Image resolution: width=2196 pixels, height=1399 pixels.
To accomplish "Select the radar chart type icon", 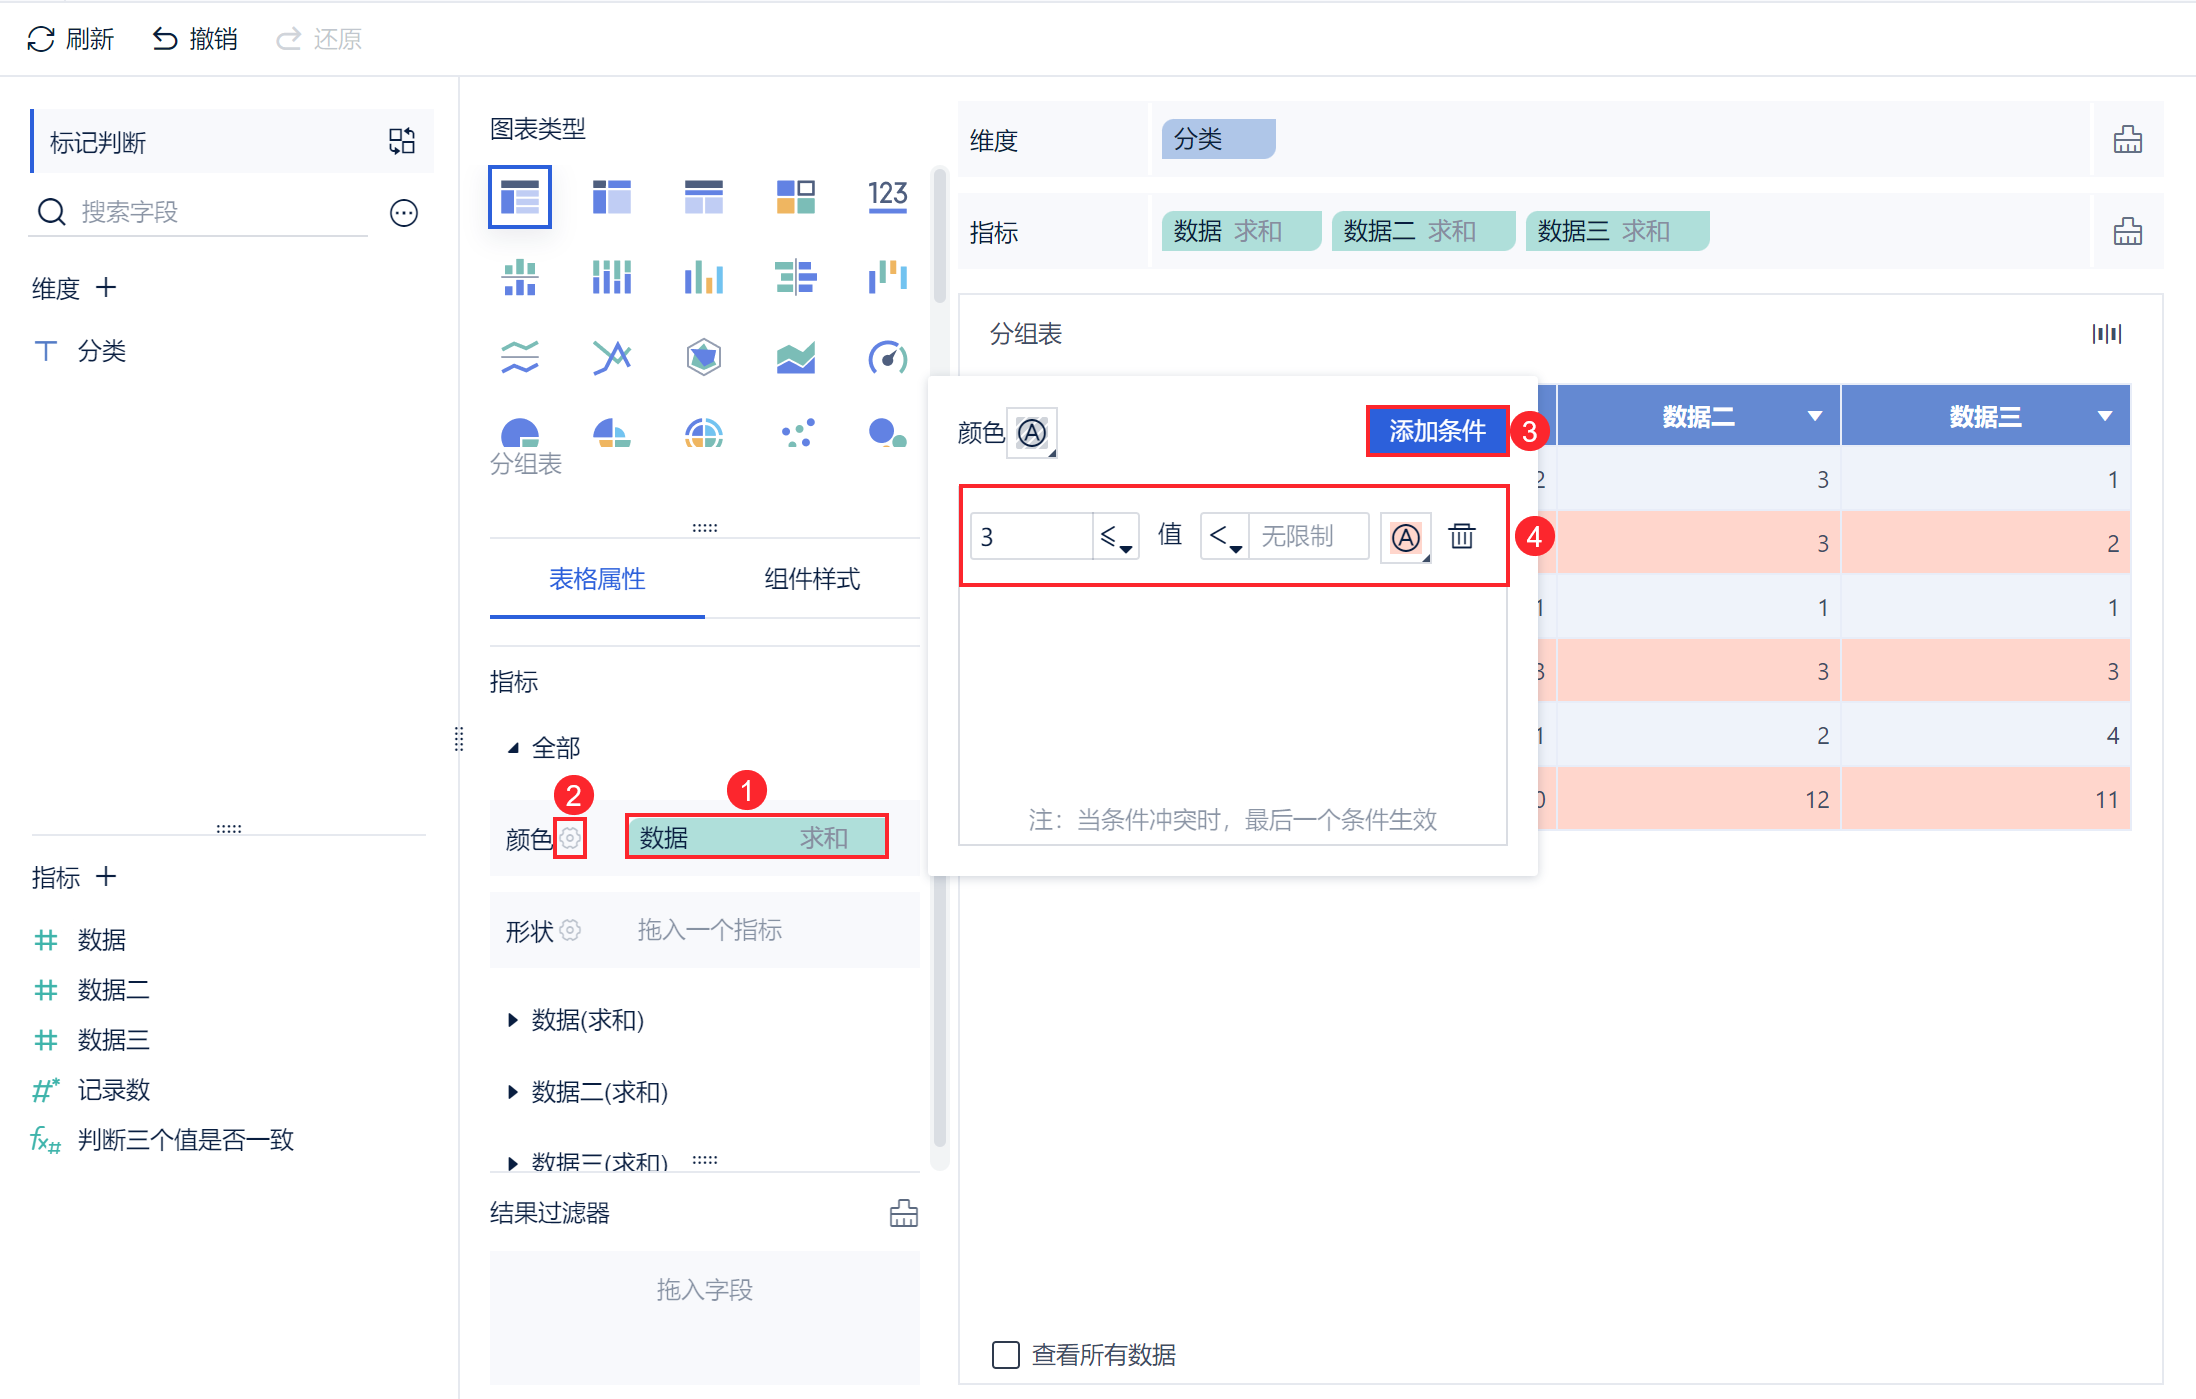I will [x=703, y=356].
